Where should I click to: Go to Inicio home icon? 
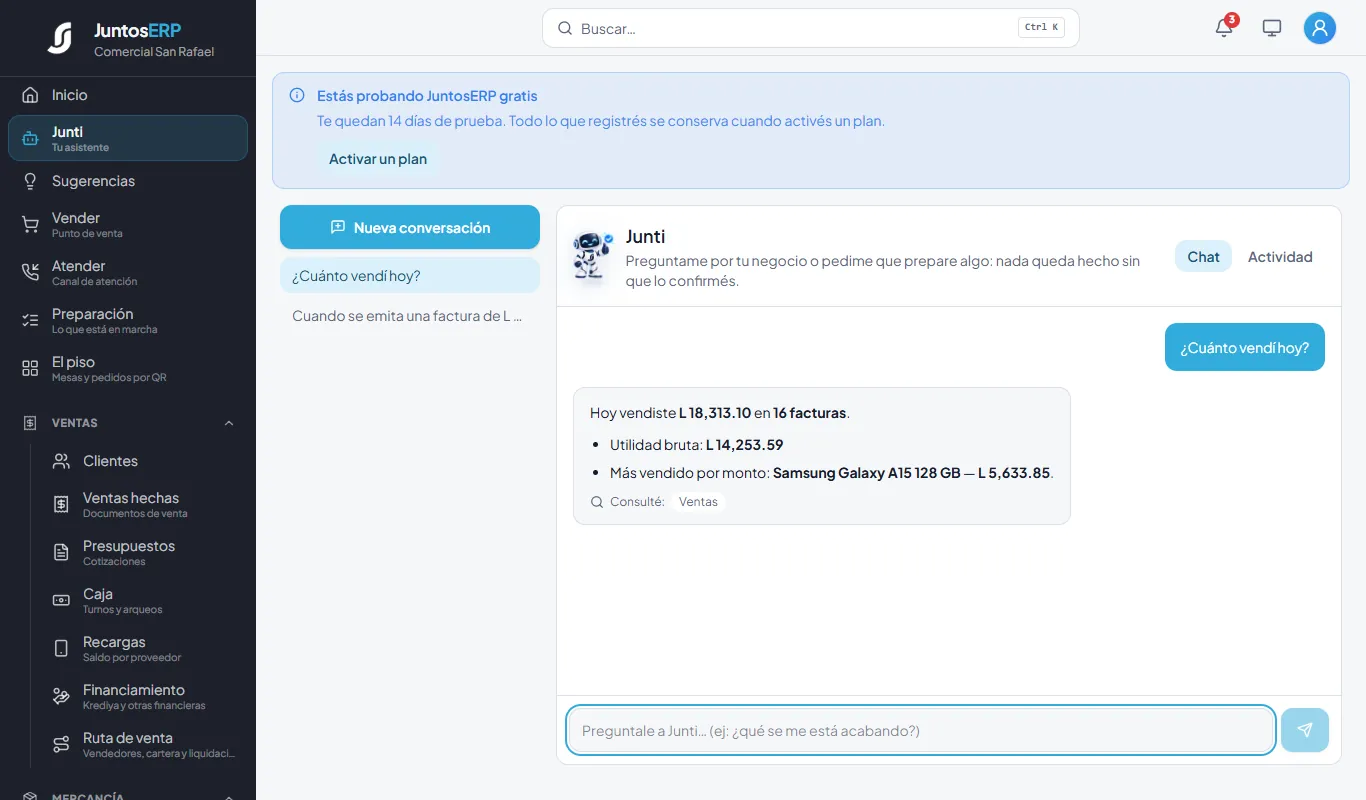30,95
